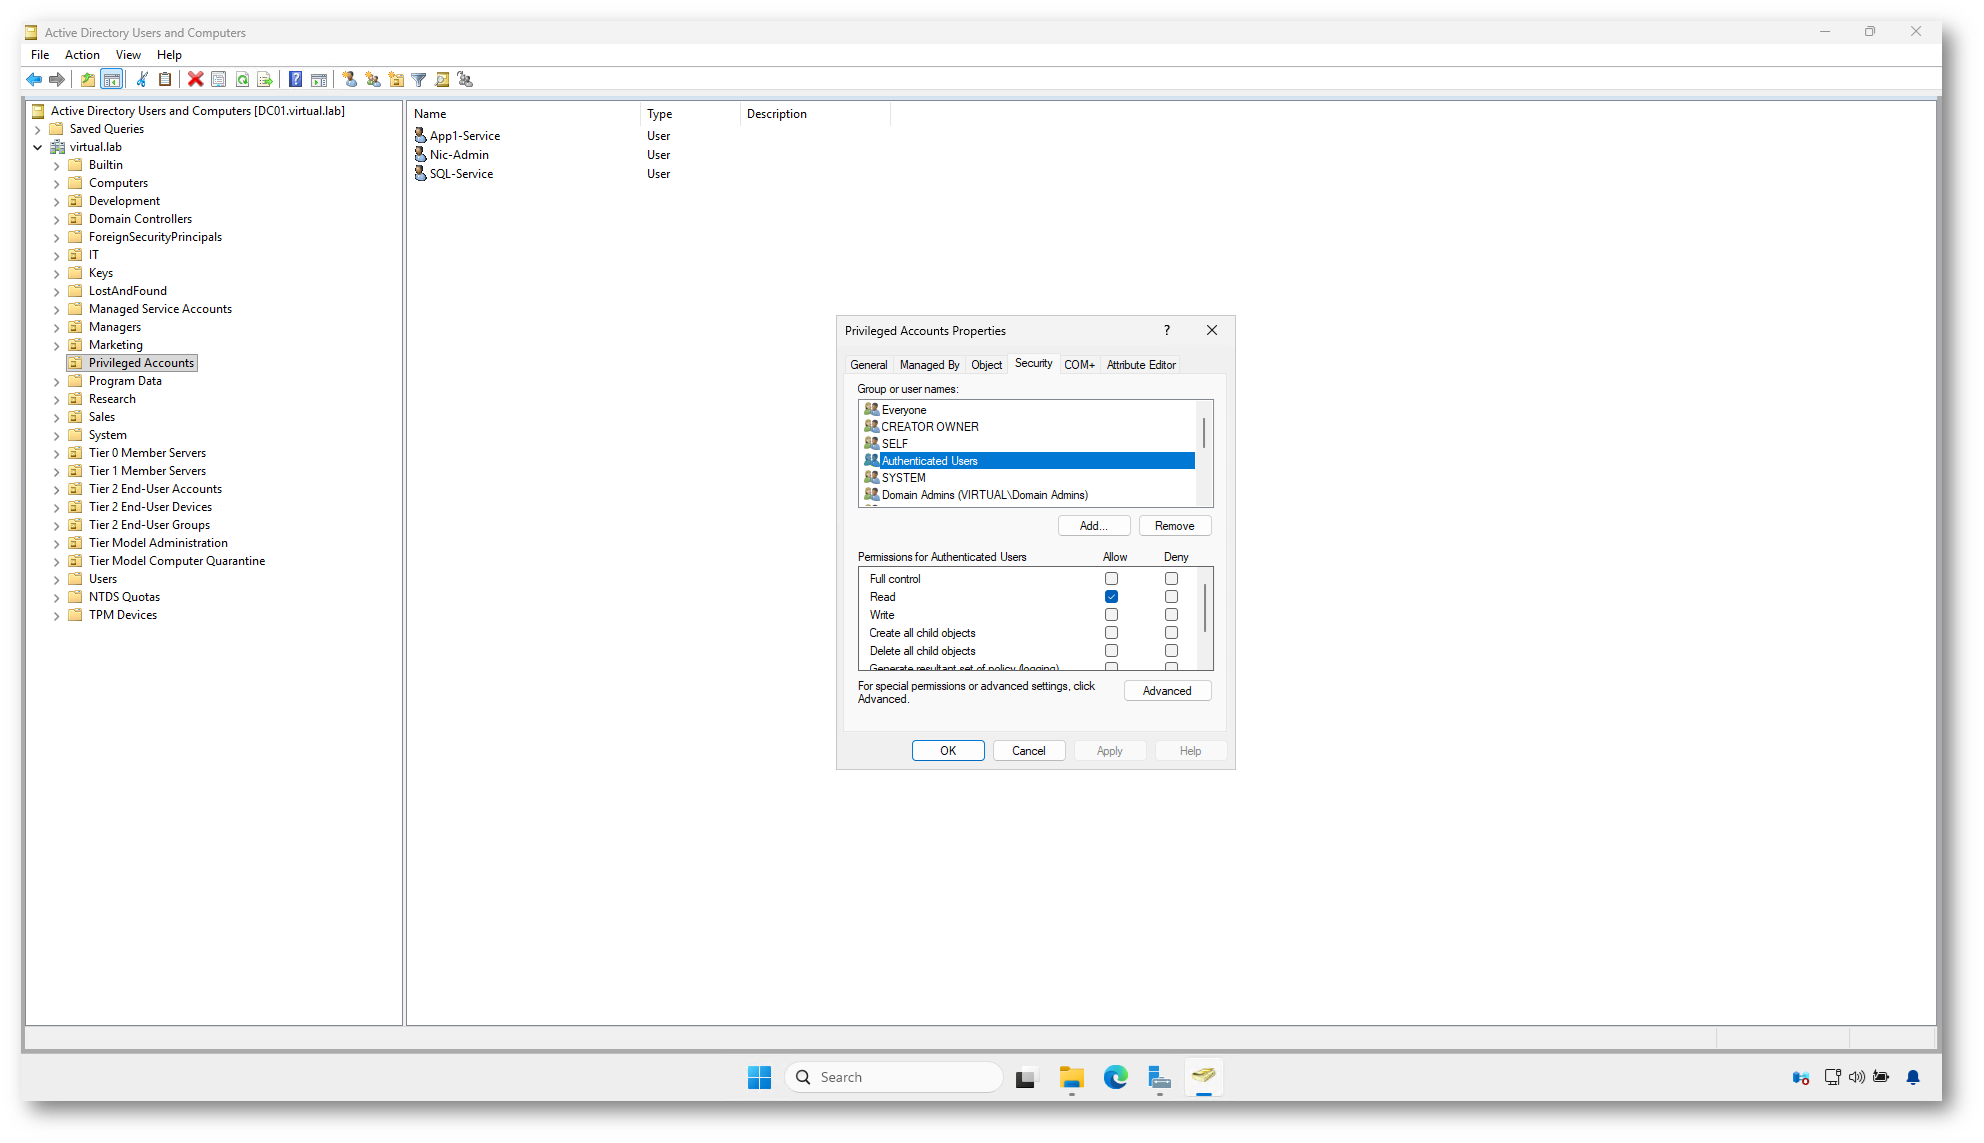The height and width of the screenshot is (1143, 1984).
Task: Sort the list by the Name column header
Action: coord(524,114)
